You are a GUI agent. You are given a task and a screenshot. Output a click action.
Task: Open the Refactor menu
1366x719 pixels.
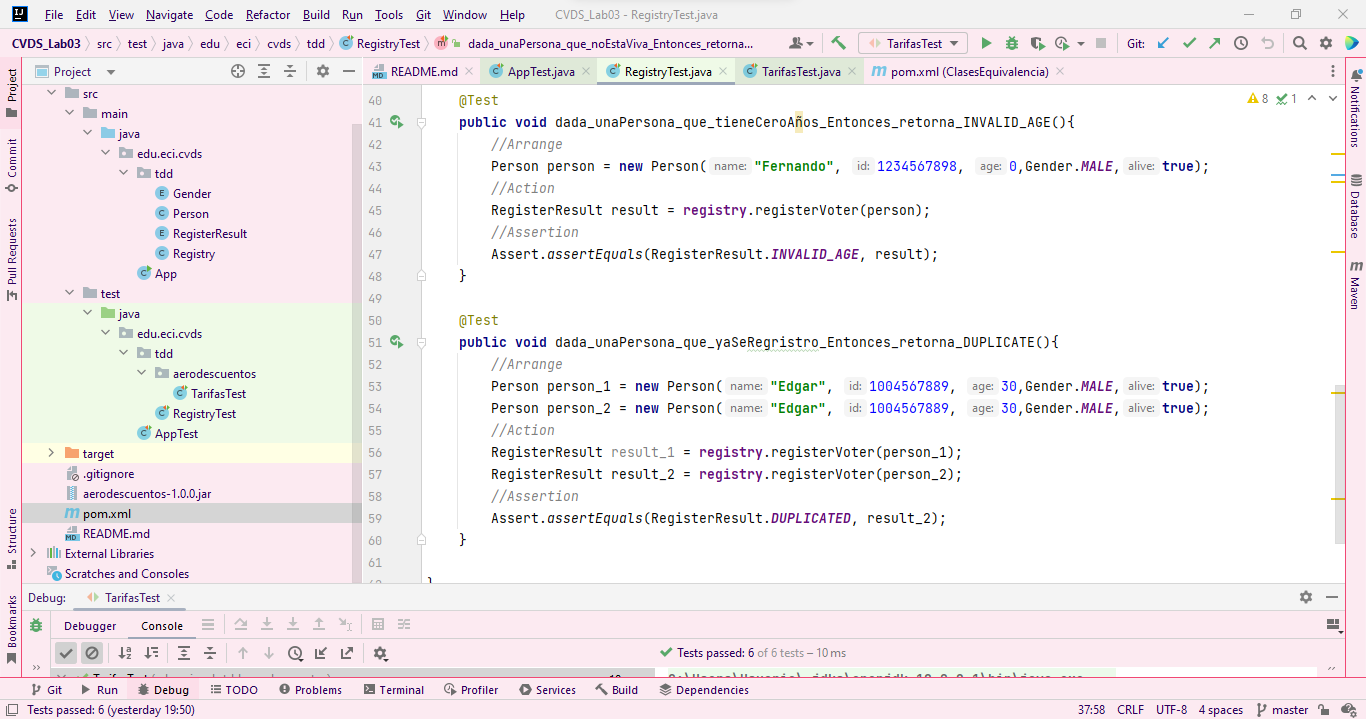pyautogui.click(x=268, y=15)
